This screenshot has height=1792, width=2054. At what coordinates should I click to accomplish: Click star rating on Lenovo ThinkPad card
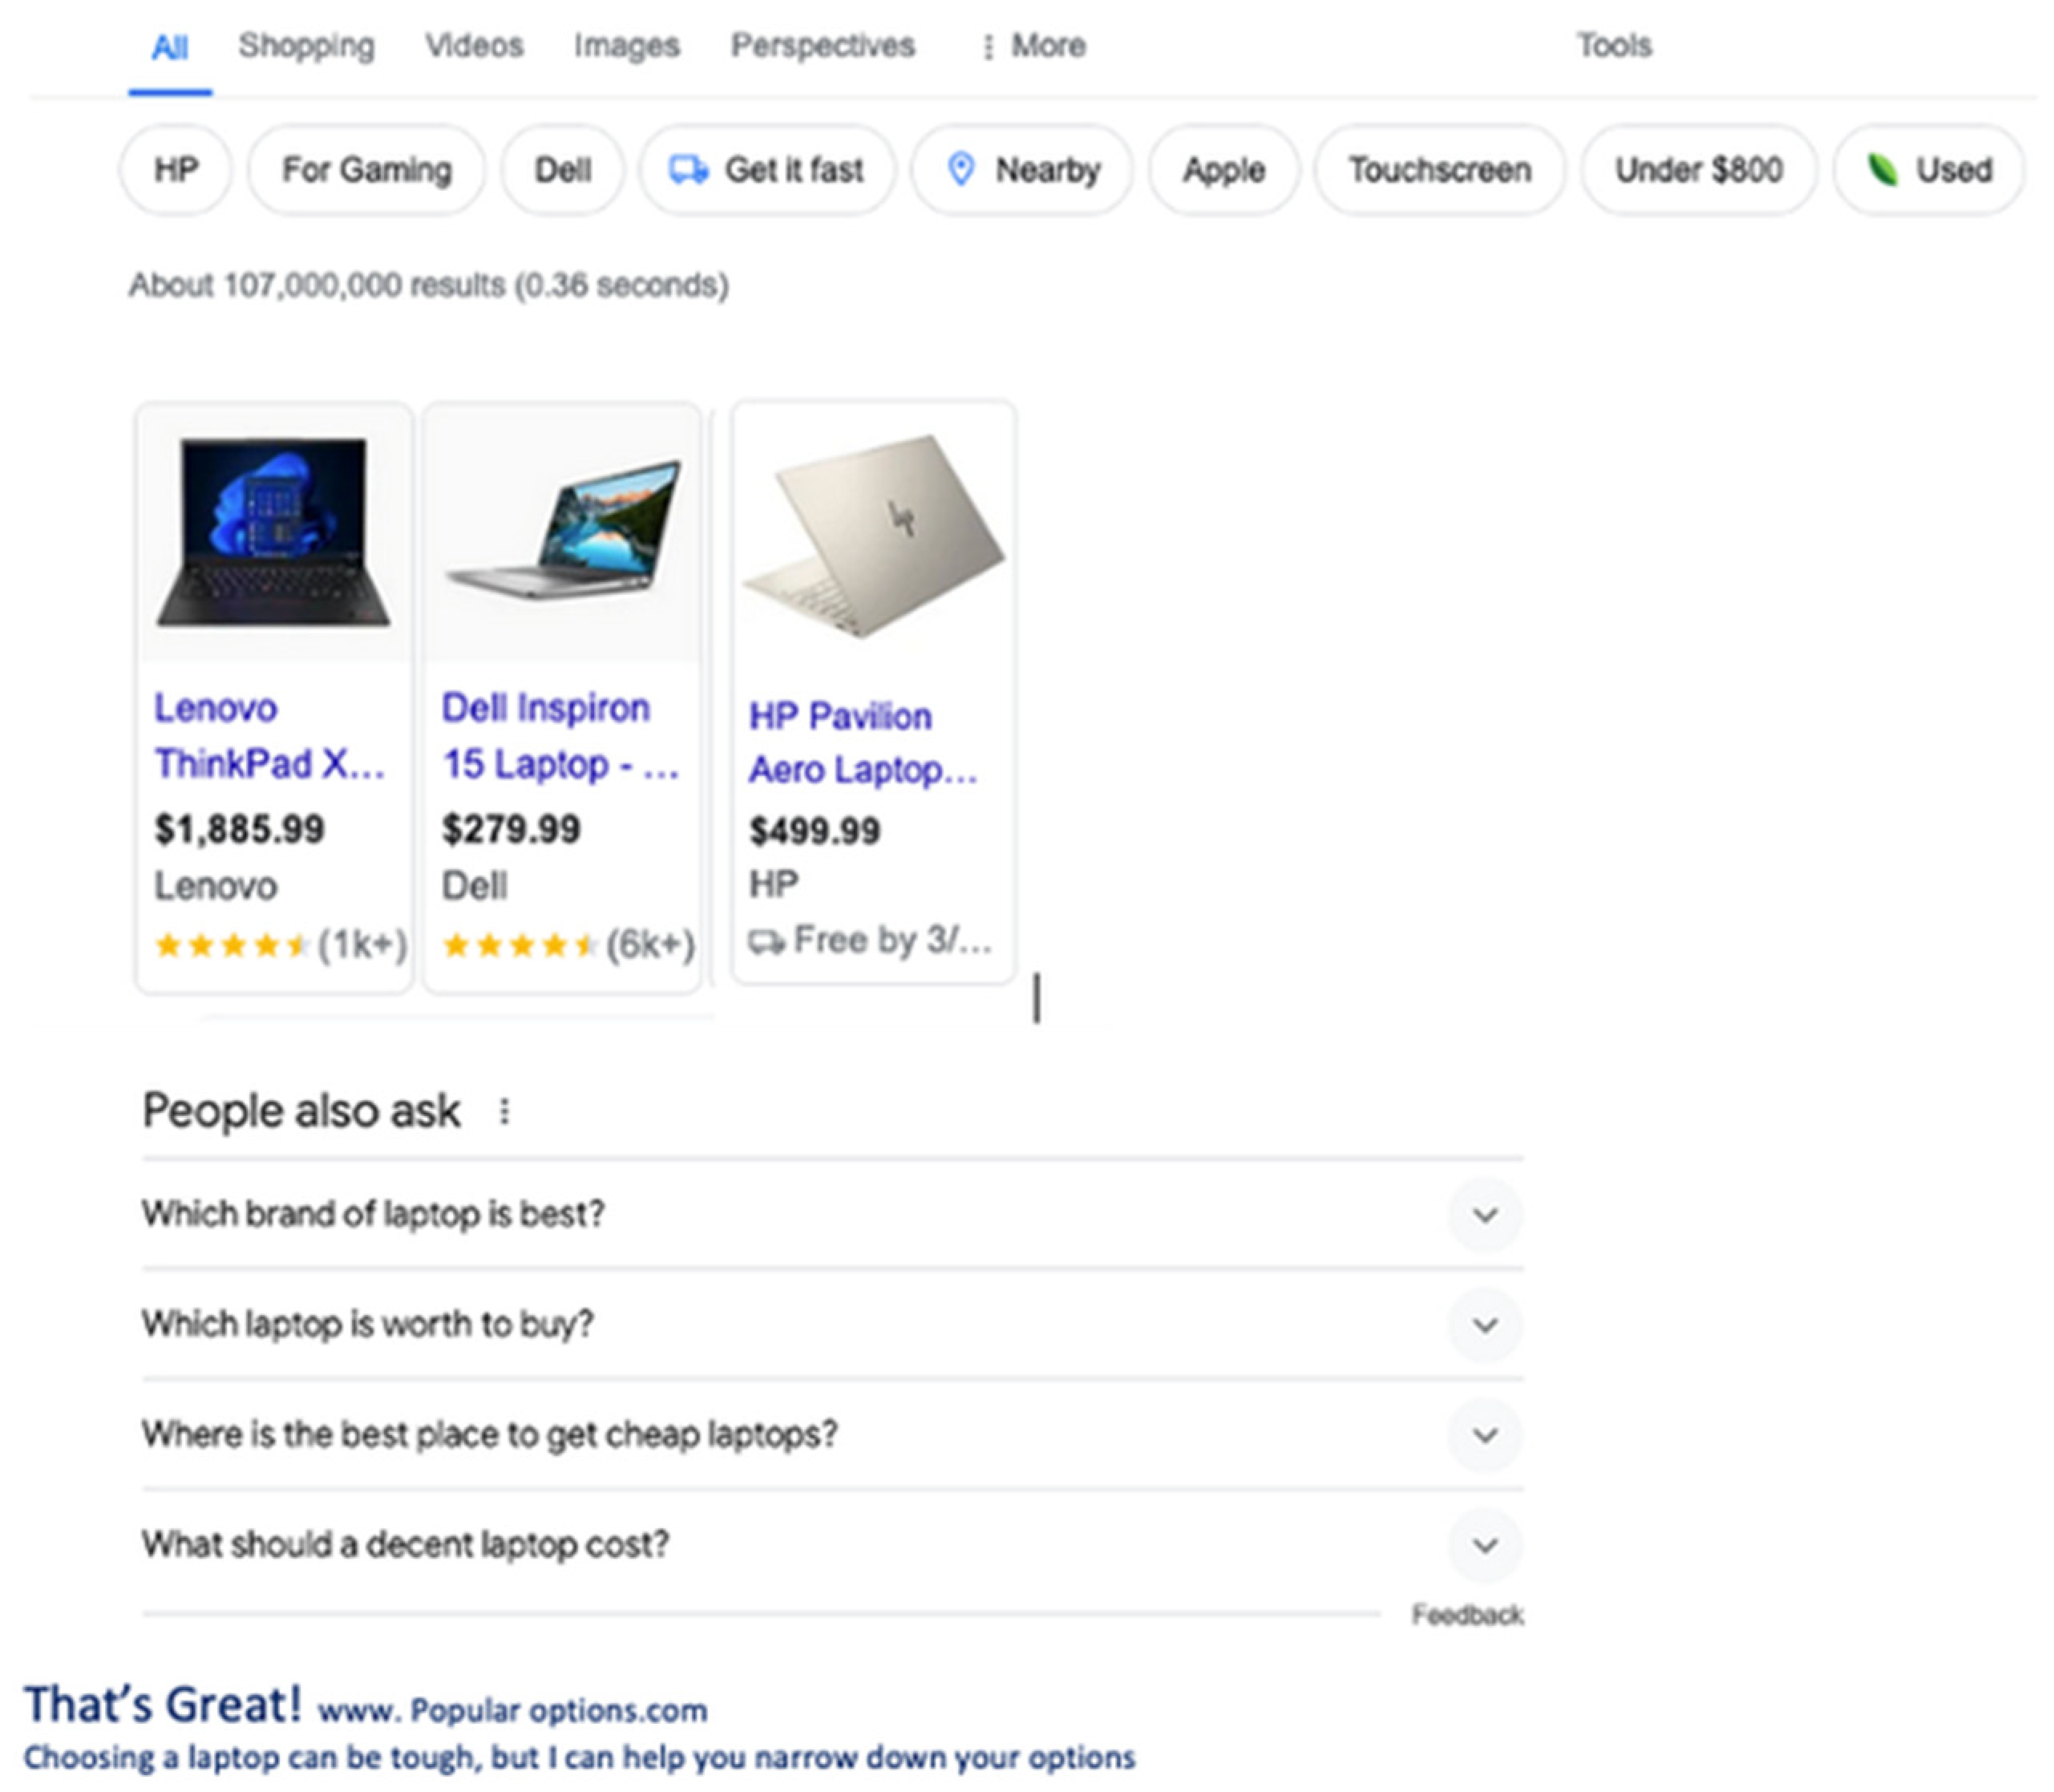232,944
